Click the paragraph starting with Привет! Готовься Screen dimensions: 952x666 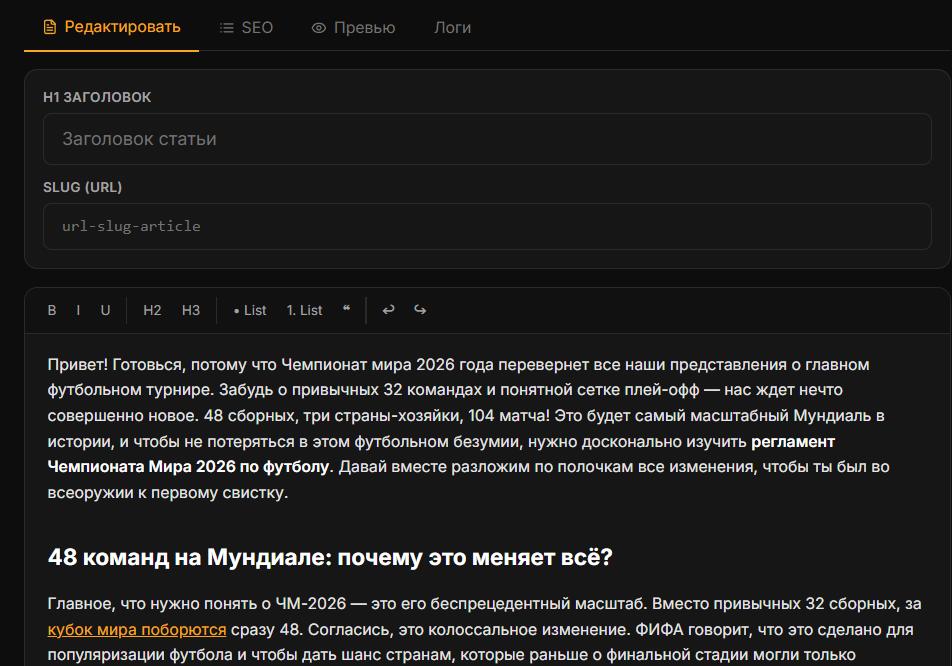click(468, 429)
